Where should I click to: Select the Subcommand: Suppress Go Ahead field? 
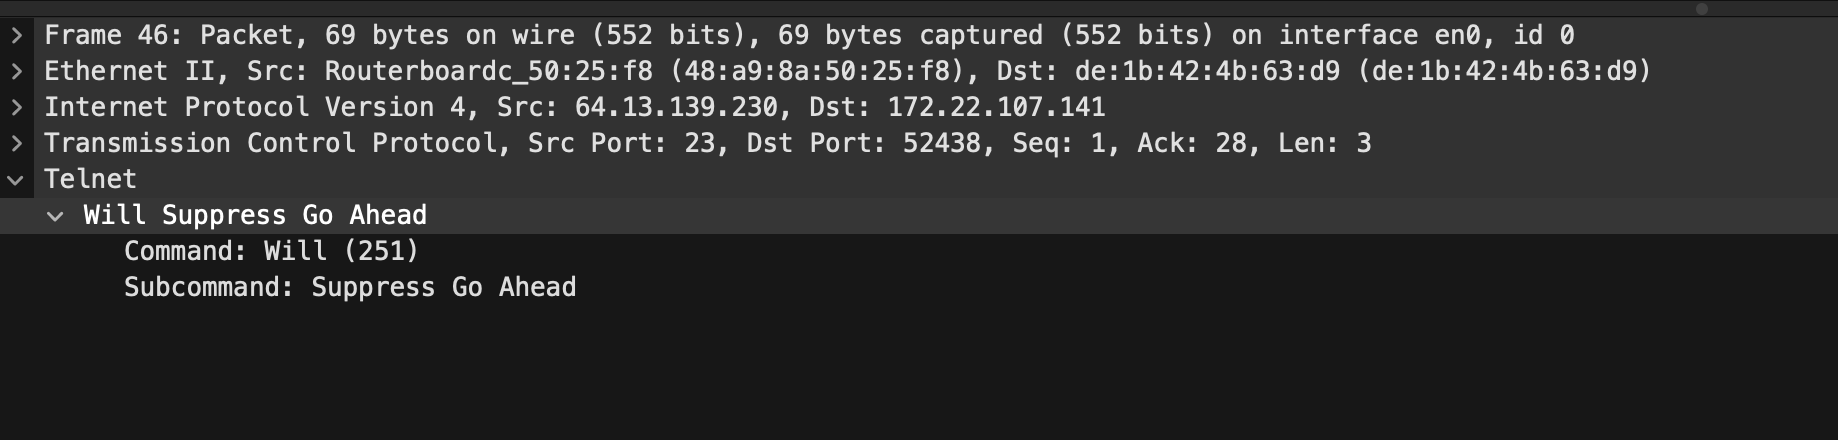pos(350,288)
